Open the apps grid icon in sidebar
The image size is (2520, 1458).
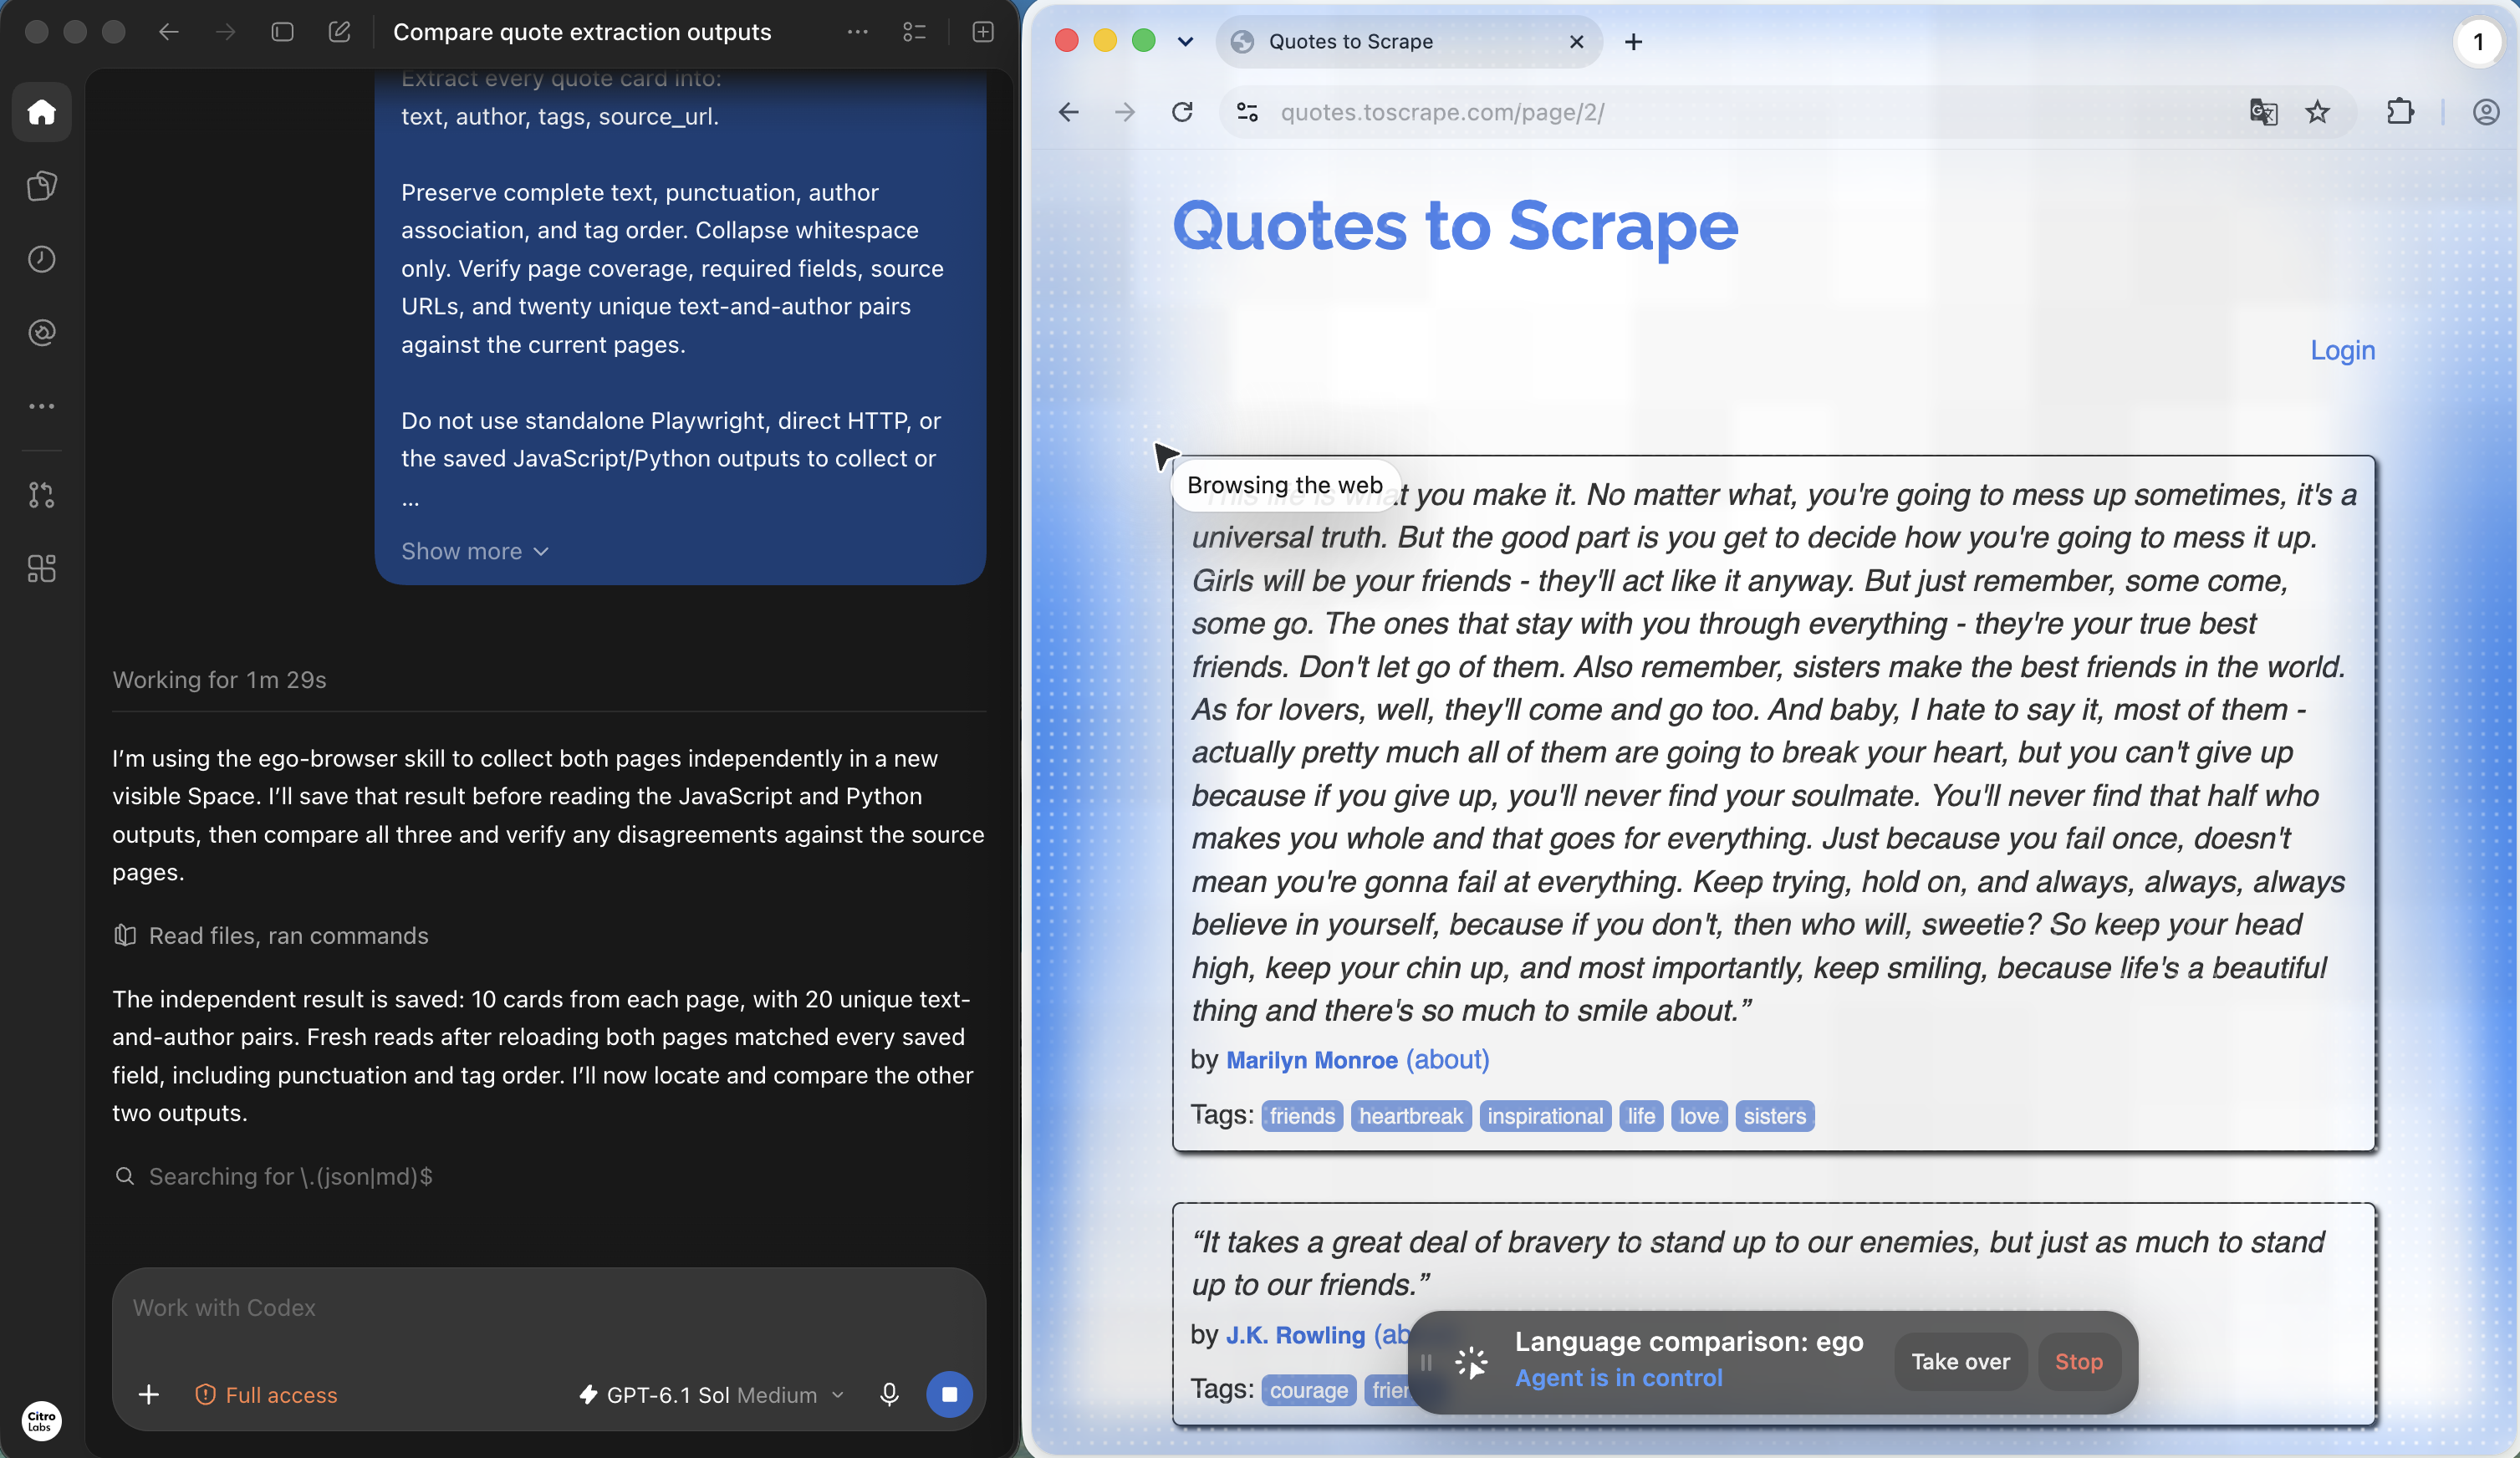coord(41,569)
